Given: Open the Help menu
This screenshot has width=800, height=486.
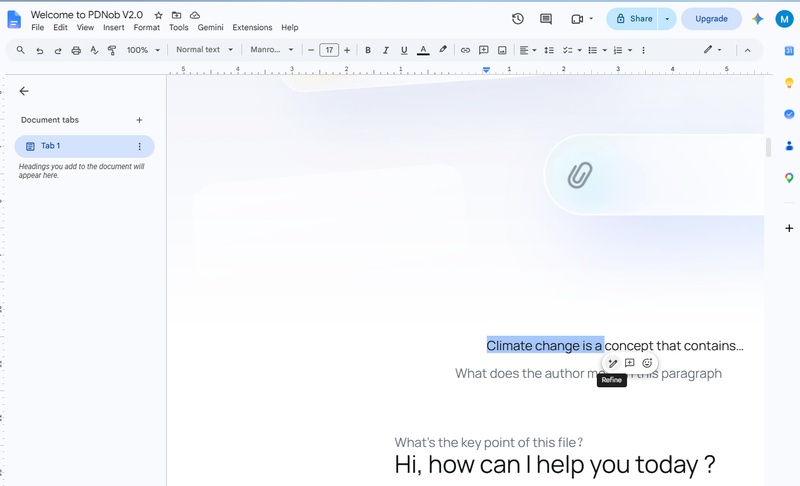Looking at the screenshot, I should pos(289,28).
